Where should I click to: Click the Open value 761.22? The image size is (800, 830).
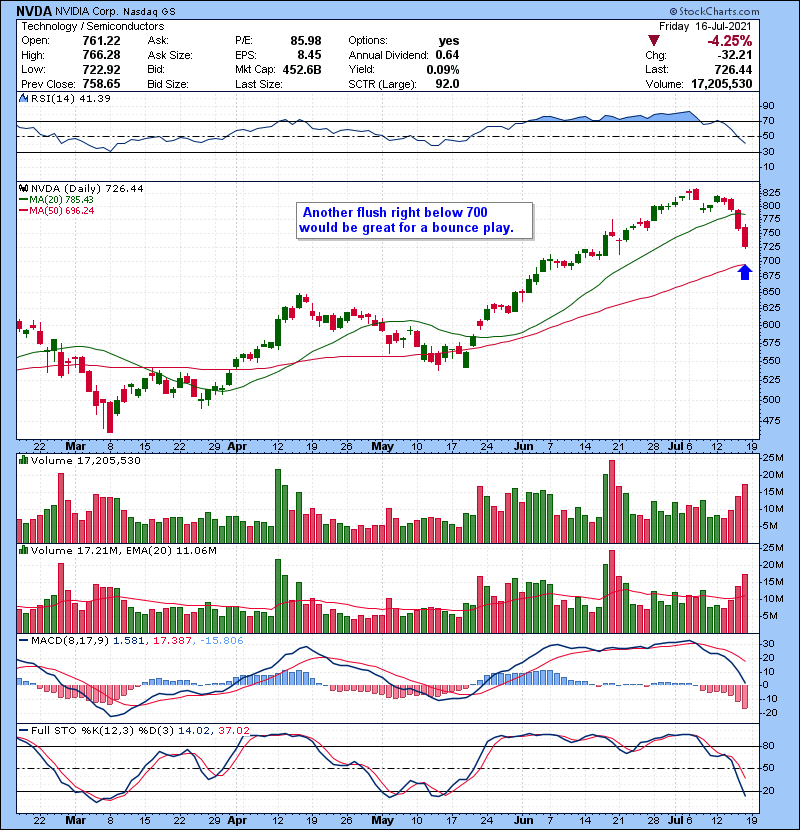click(x=101, y=41)
